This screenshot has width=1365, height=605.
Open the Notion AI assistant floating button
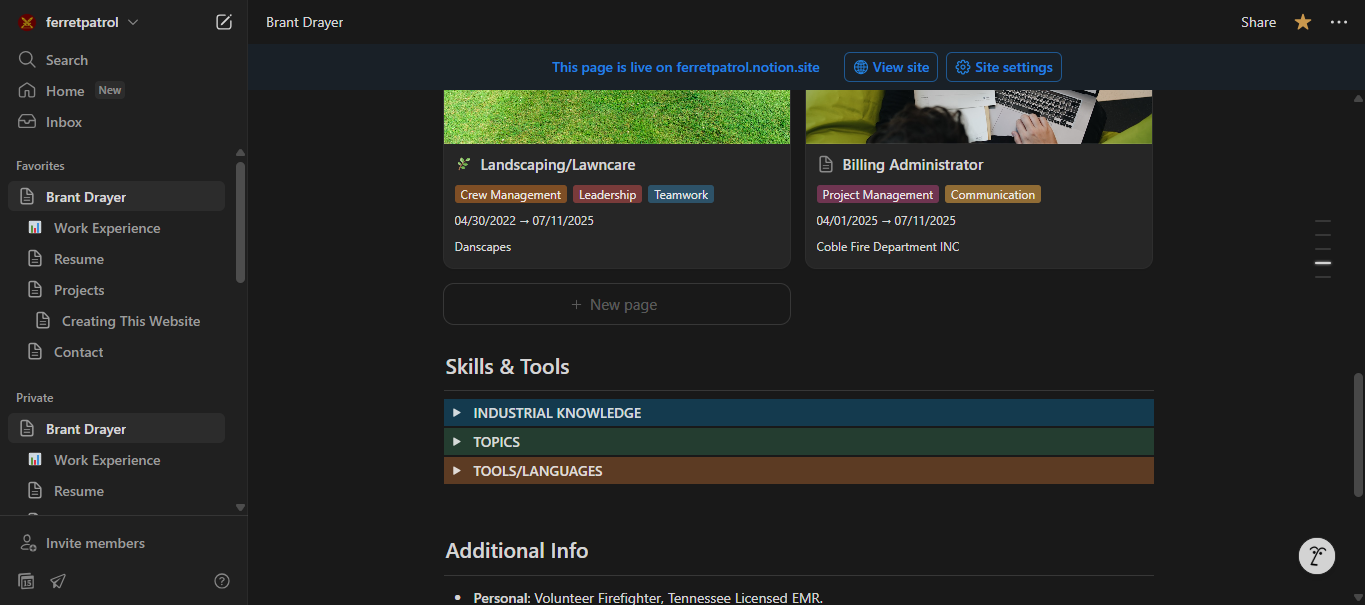(x=1316, y=556)
